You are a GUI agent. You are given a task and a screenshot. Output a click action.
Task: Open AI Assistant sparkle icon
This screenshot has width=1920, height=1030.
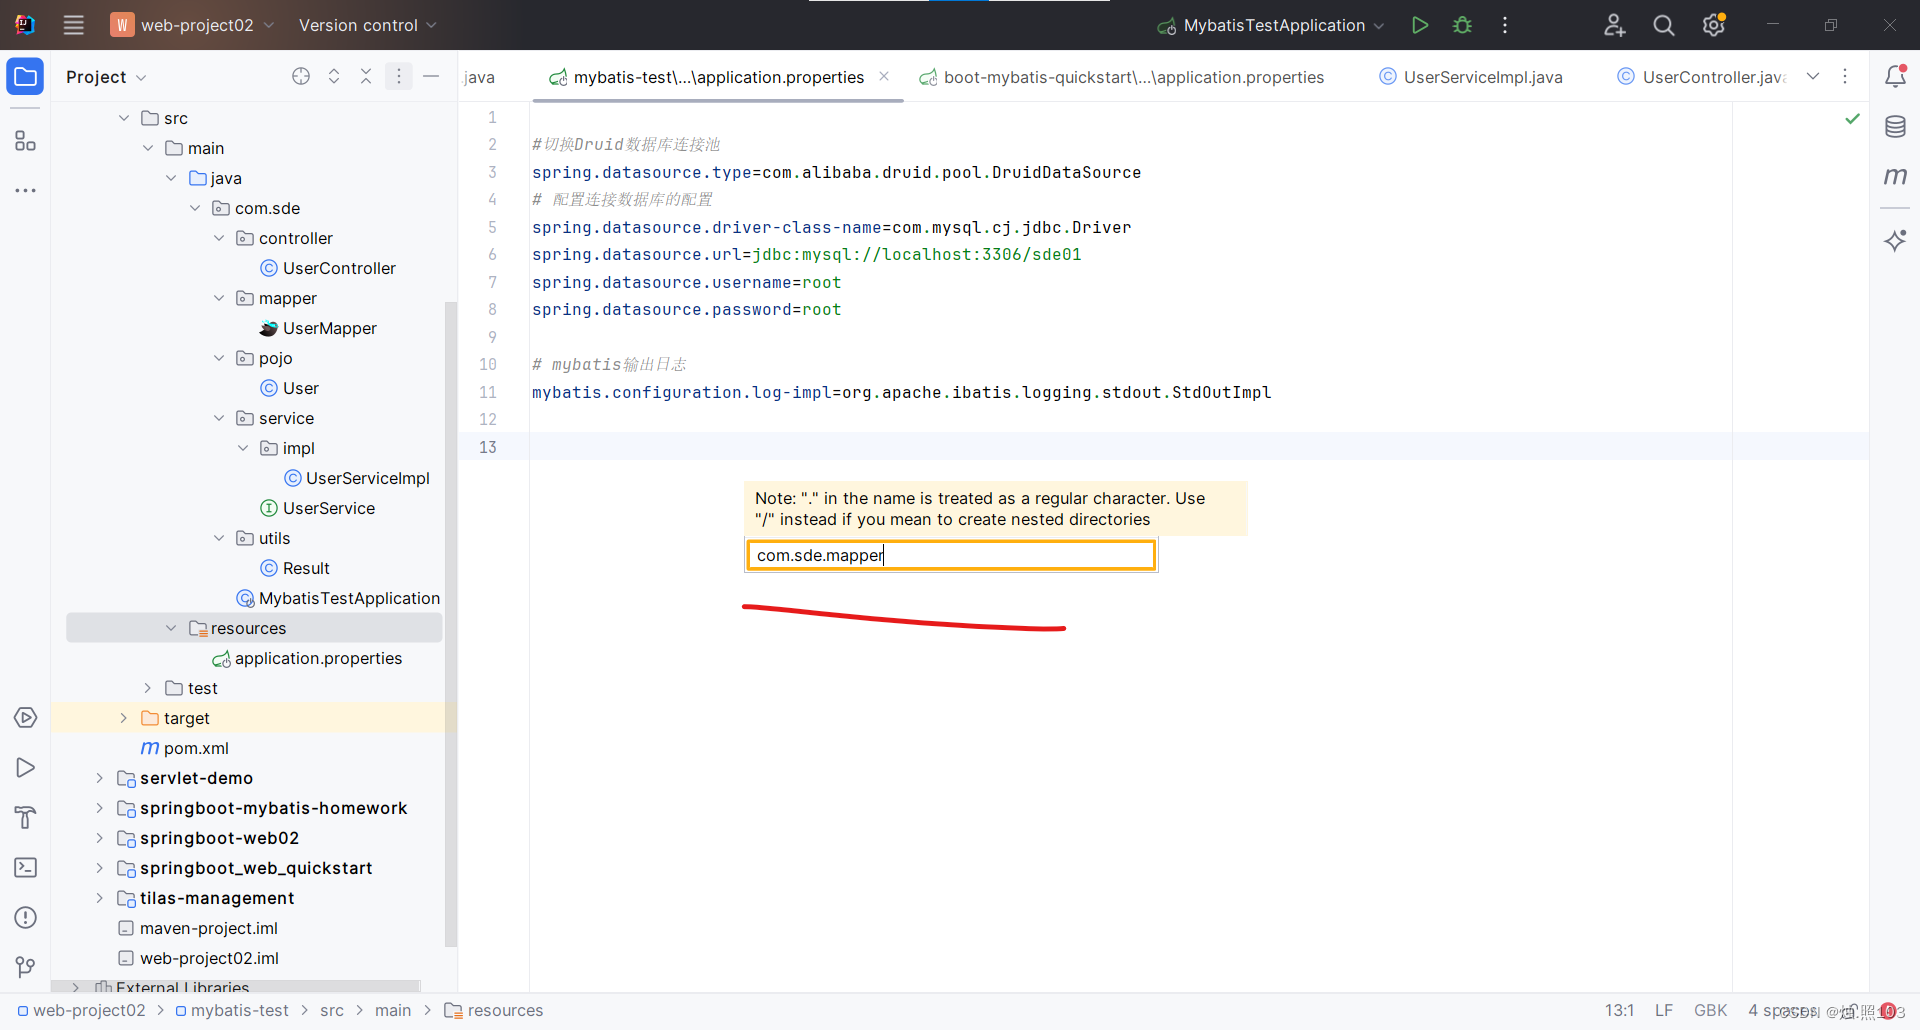1895,240
